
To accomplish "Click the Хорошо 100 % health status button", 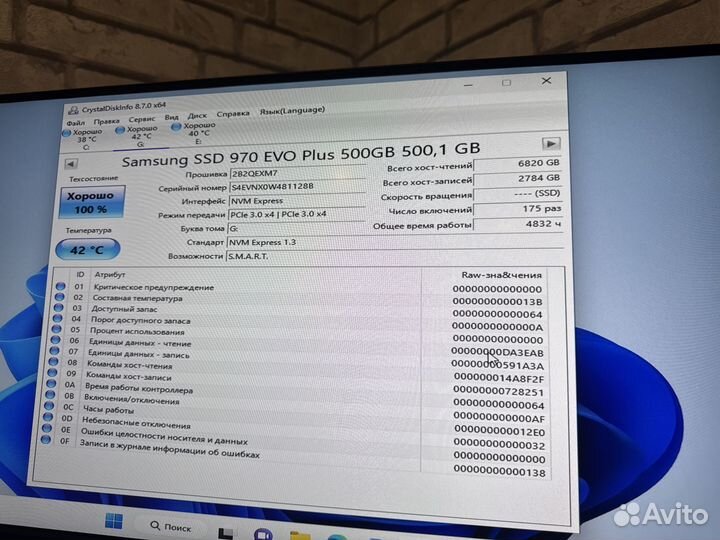I will coord(91,202).
